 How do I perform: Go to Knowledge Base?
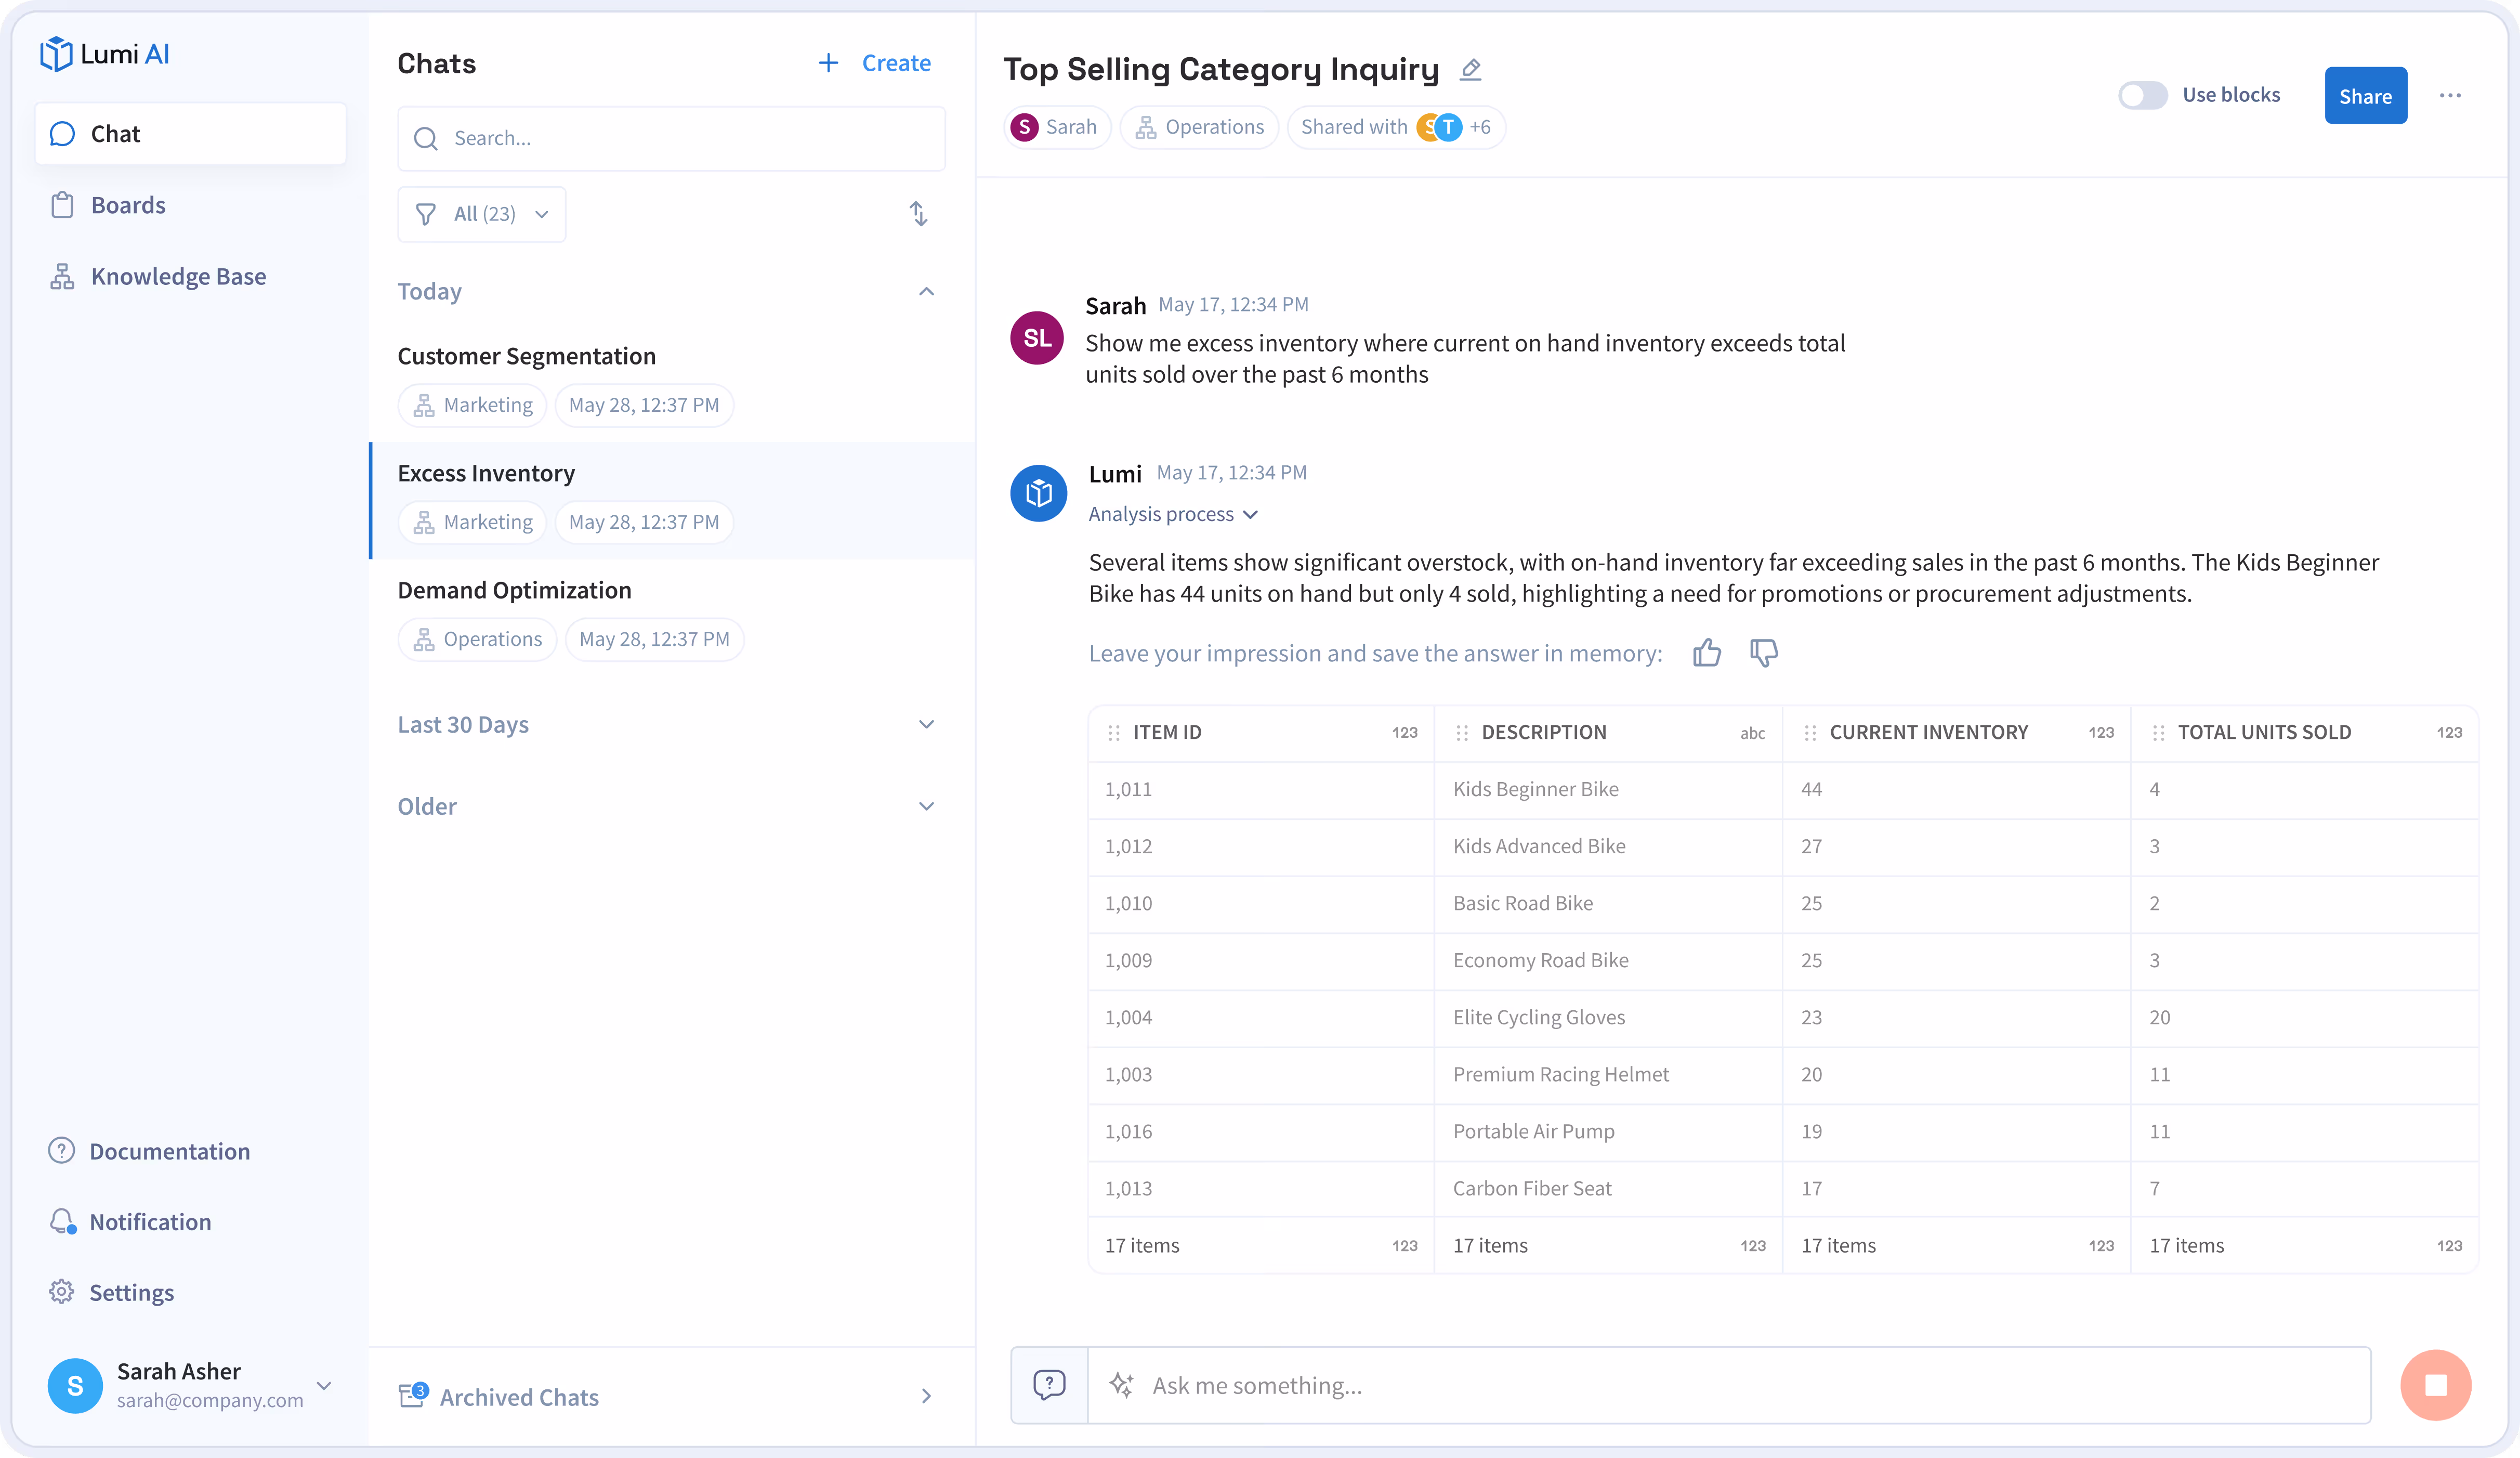tap(178, 276)
